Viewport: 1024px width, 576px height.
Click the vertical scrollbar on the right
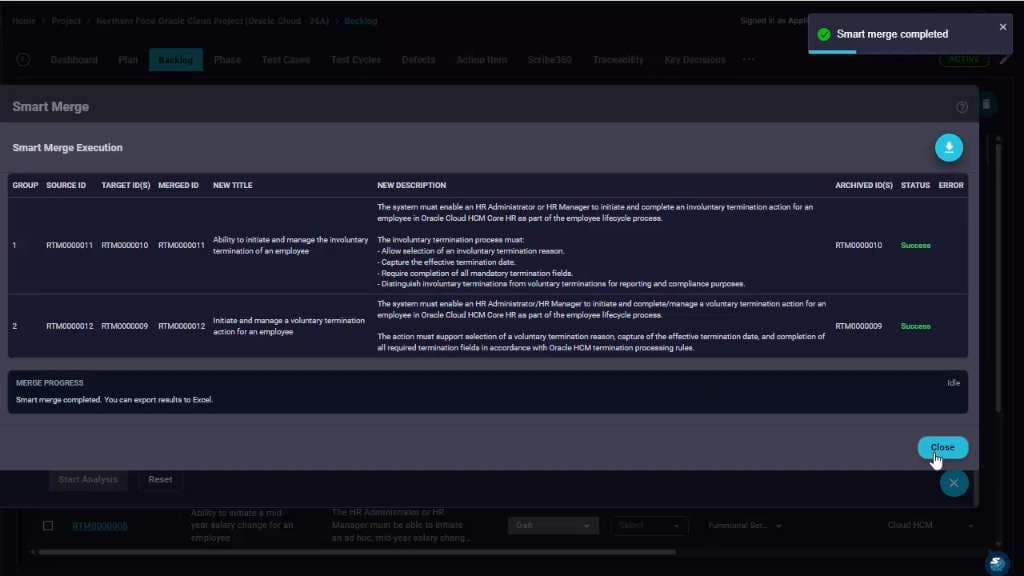[x=998, y=278]
